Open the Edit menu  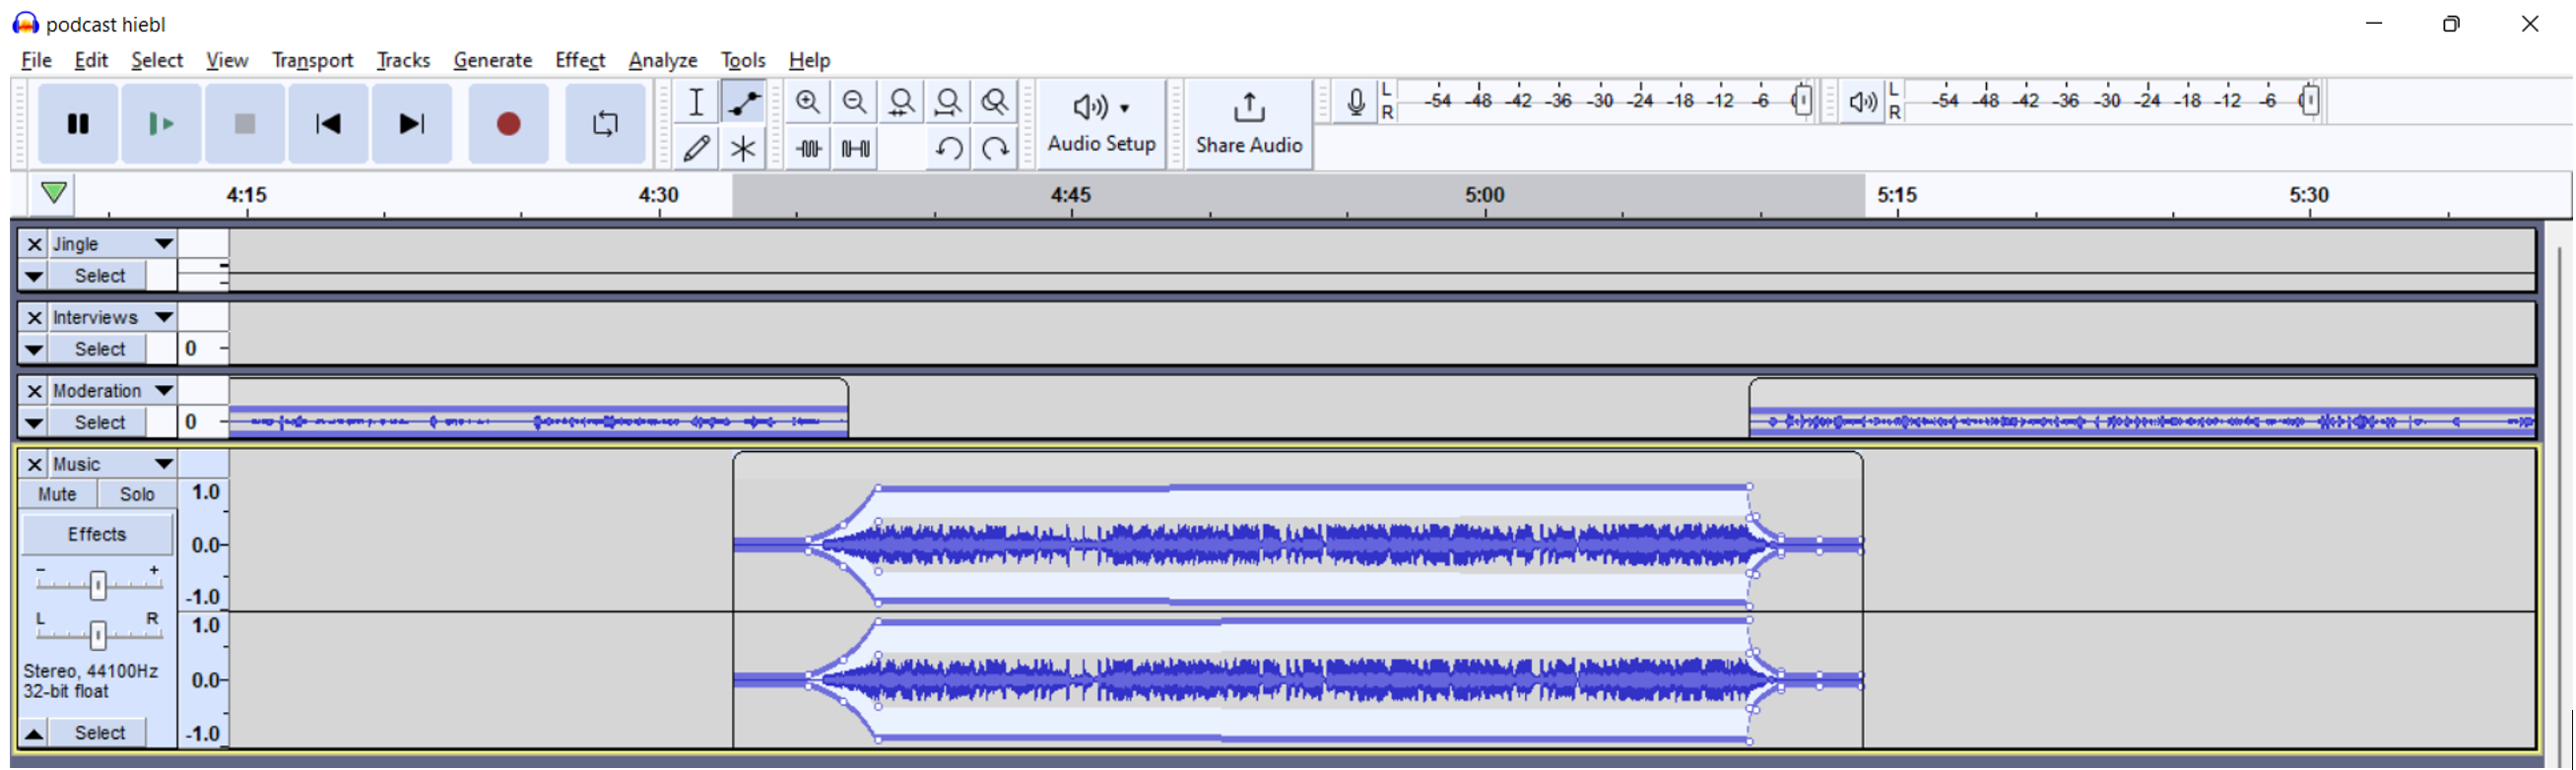pyautogui.click(x=91, y=60)
